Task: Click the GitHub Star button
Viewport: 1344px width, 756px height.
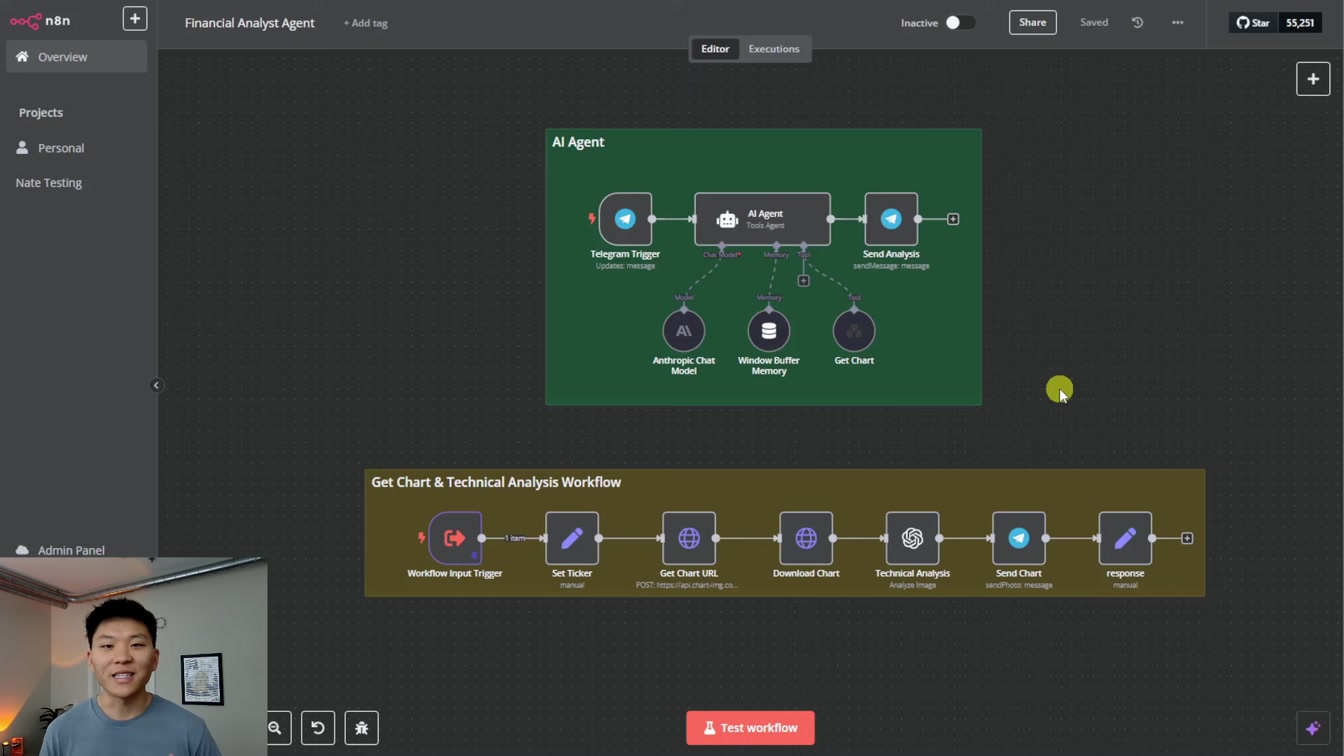Action: (x=1254, y=22)
